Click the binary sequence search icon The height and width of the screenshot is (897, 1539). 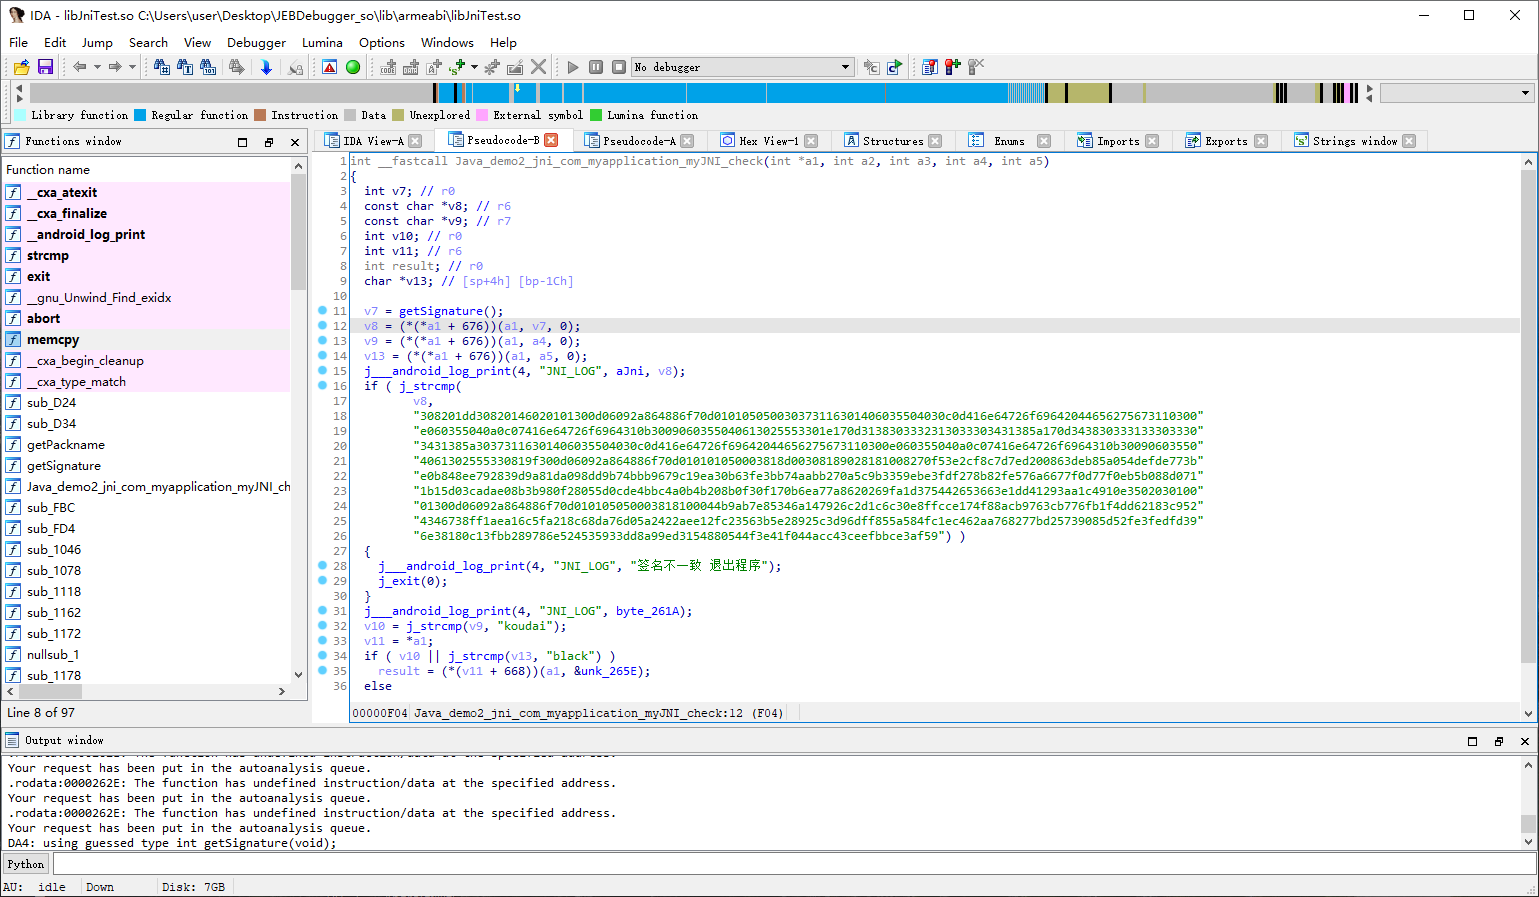tap(208, 67)
